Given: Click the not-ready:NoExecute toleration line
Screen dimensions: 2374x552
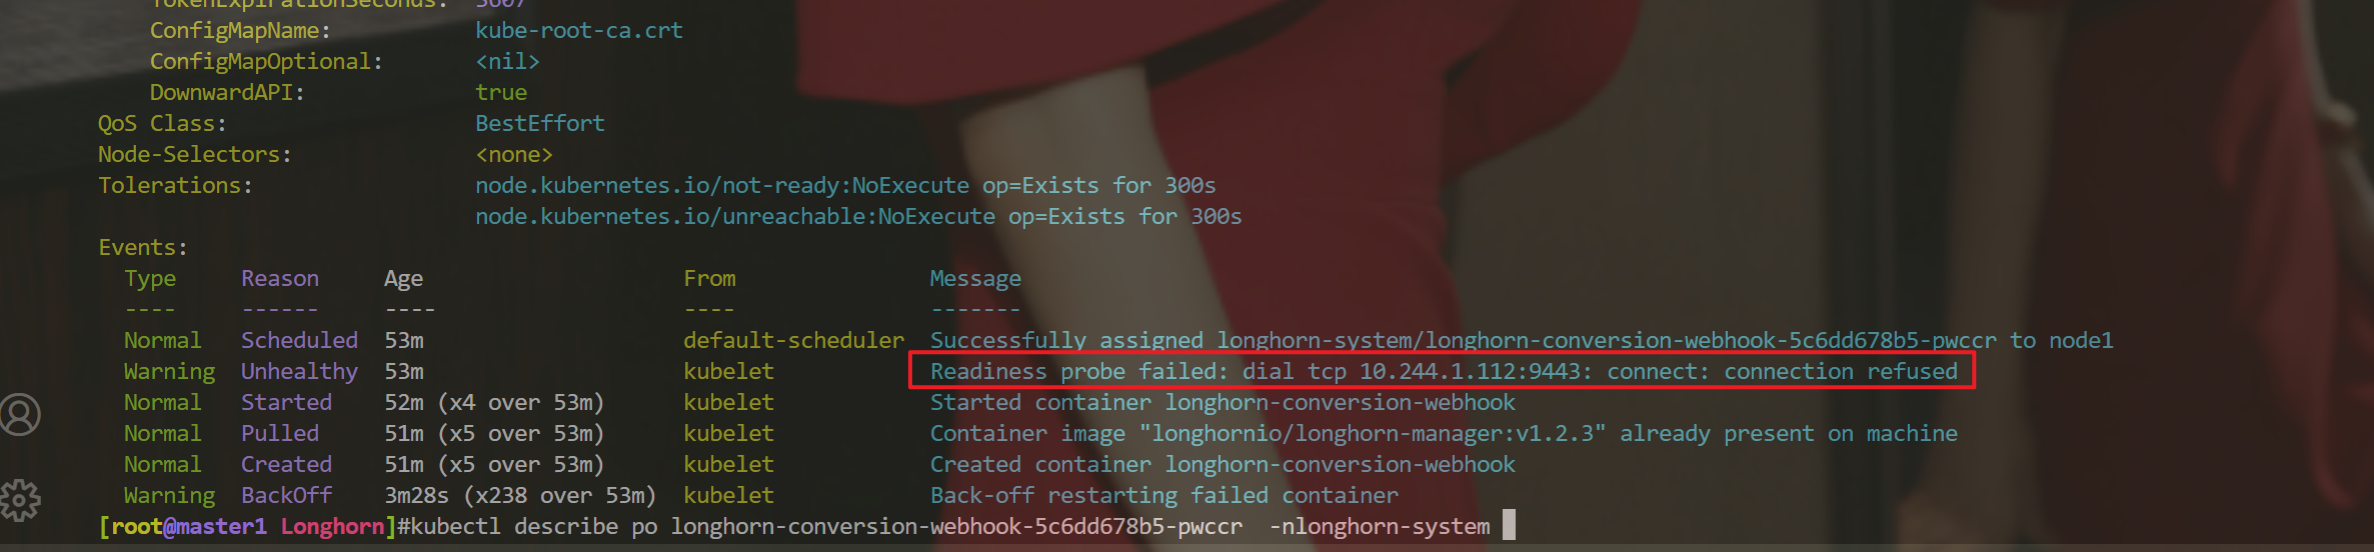Looking at the screenshot, I should pos(845,186).
